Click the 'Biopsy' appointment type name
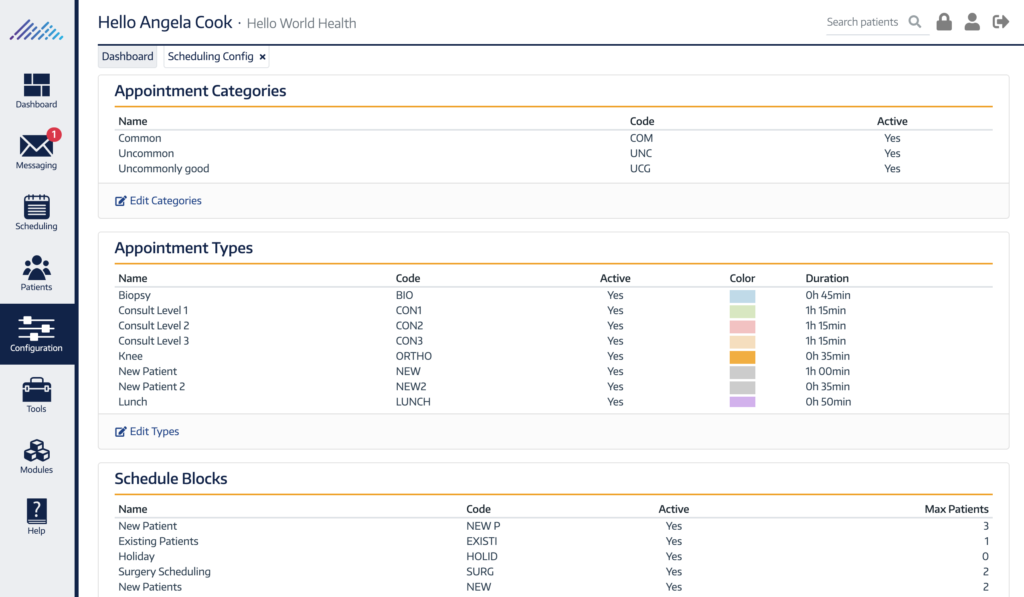 point(134,295)
